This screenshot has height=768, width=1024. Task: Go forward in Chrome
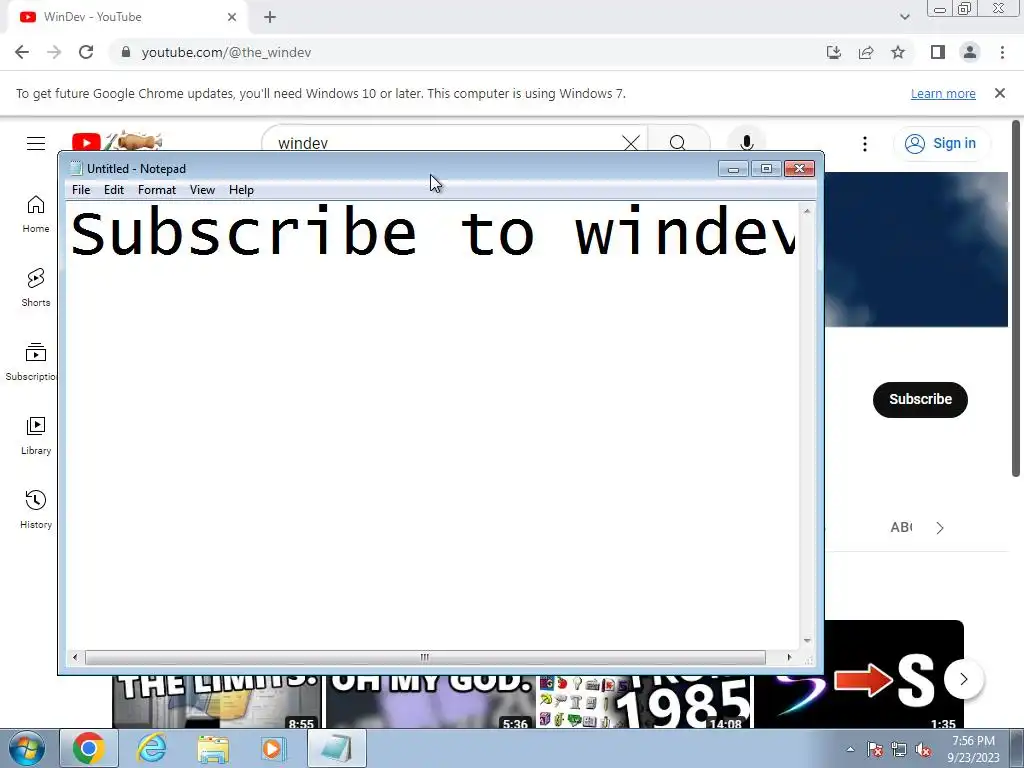coord(54,52)
